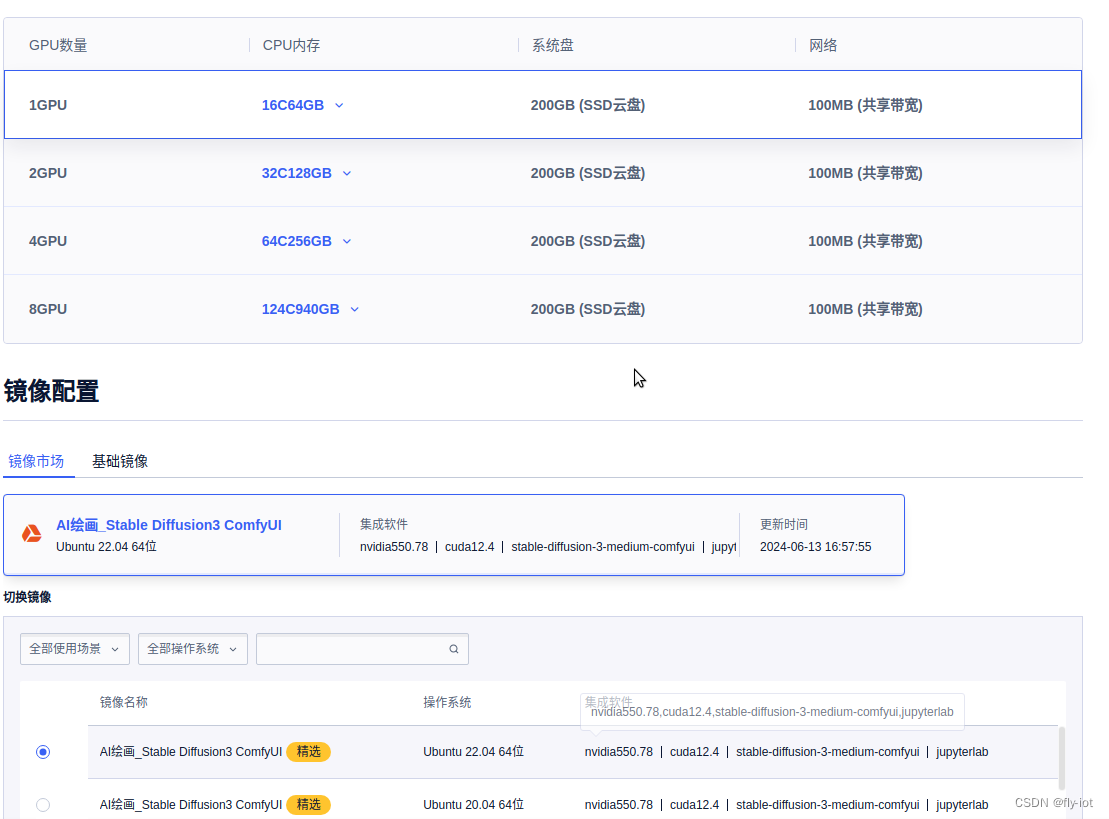Click the 系统盘 column header
Image resolution: width=1109 pixels, height=819 pixels.
[552, 45]
